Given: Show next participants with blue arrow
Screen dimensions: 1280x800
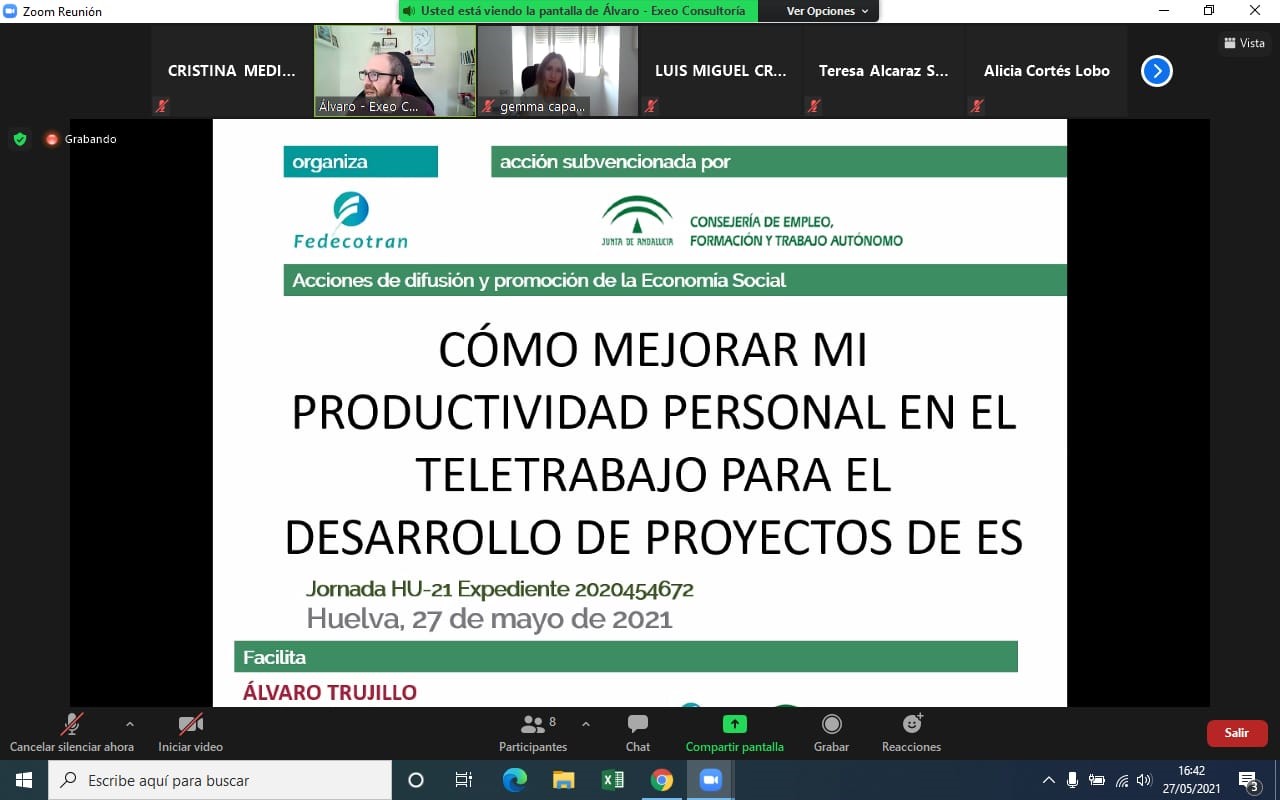Looking at the screenshot, I should click(1157, 71).
